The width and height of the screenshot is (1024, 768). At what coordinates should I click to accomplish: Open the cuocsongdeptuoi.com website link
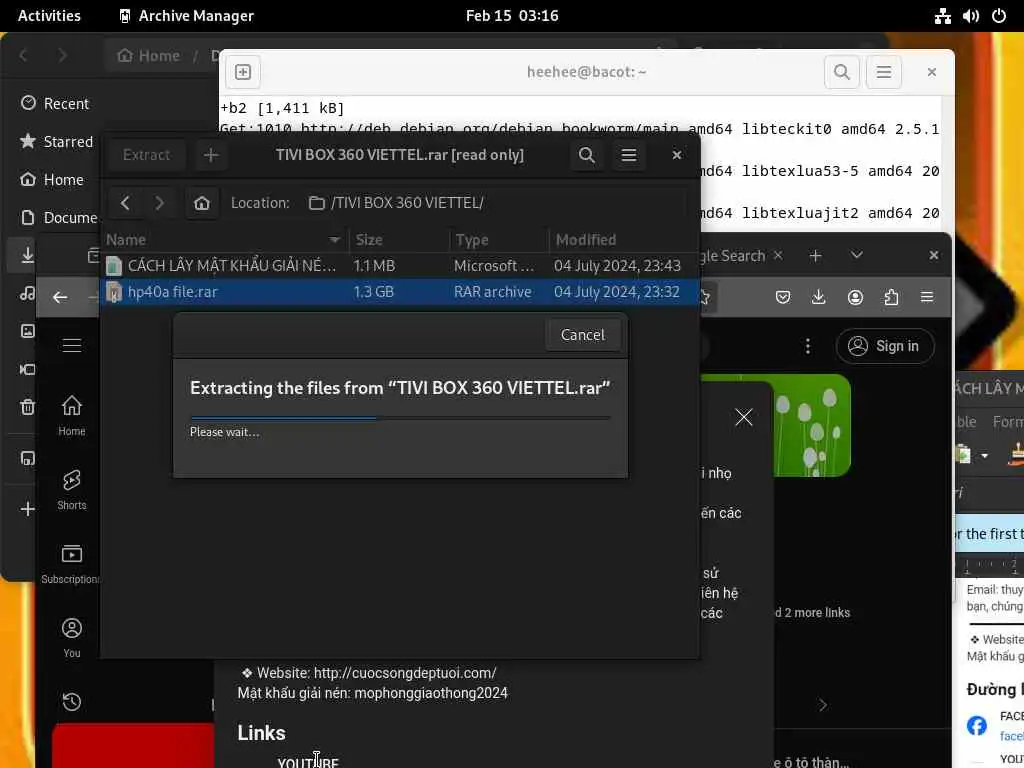click(405, 673)
